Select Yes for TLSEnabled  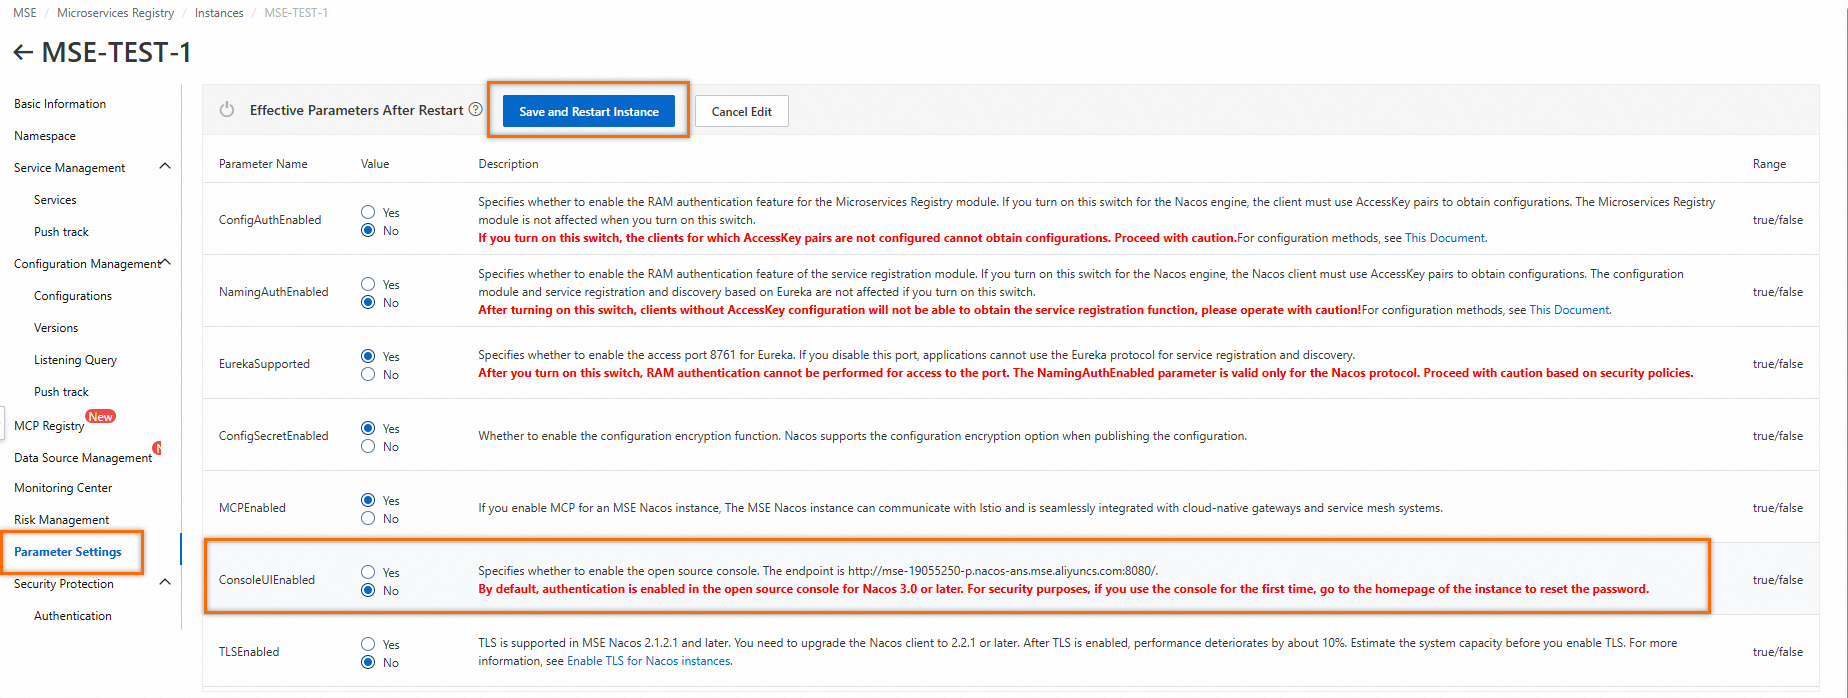[368, 644]
